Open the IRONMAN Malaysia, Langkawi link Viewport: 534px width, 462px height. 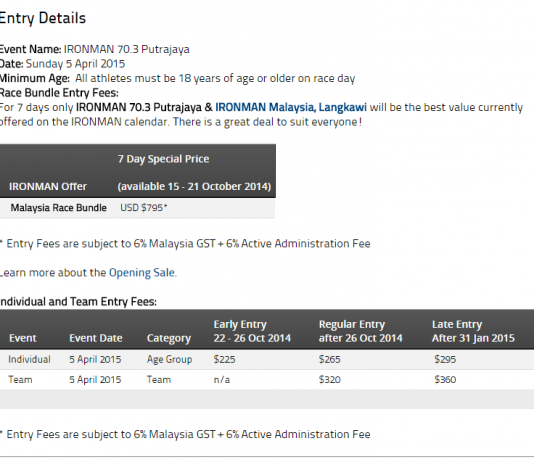coord(291,108)
